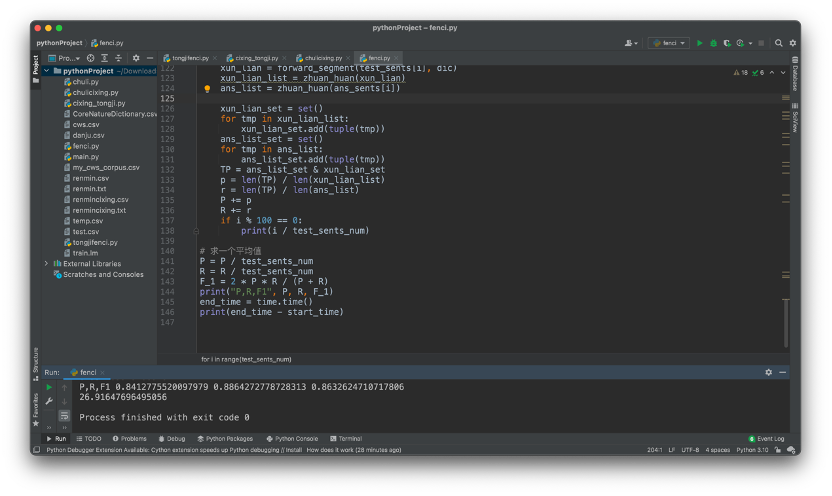832x496 pixels.
Task: Open the user account icon menu
Action: [631, 43]
